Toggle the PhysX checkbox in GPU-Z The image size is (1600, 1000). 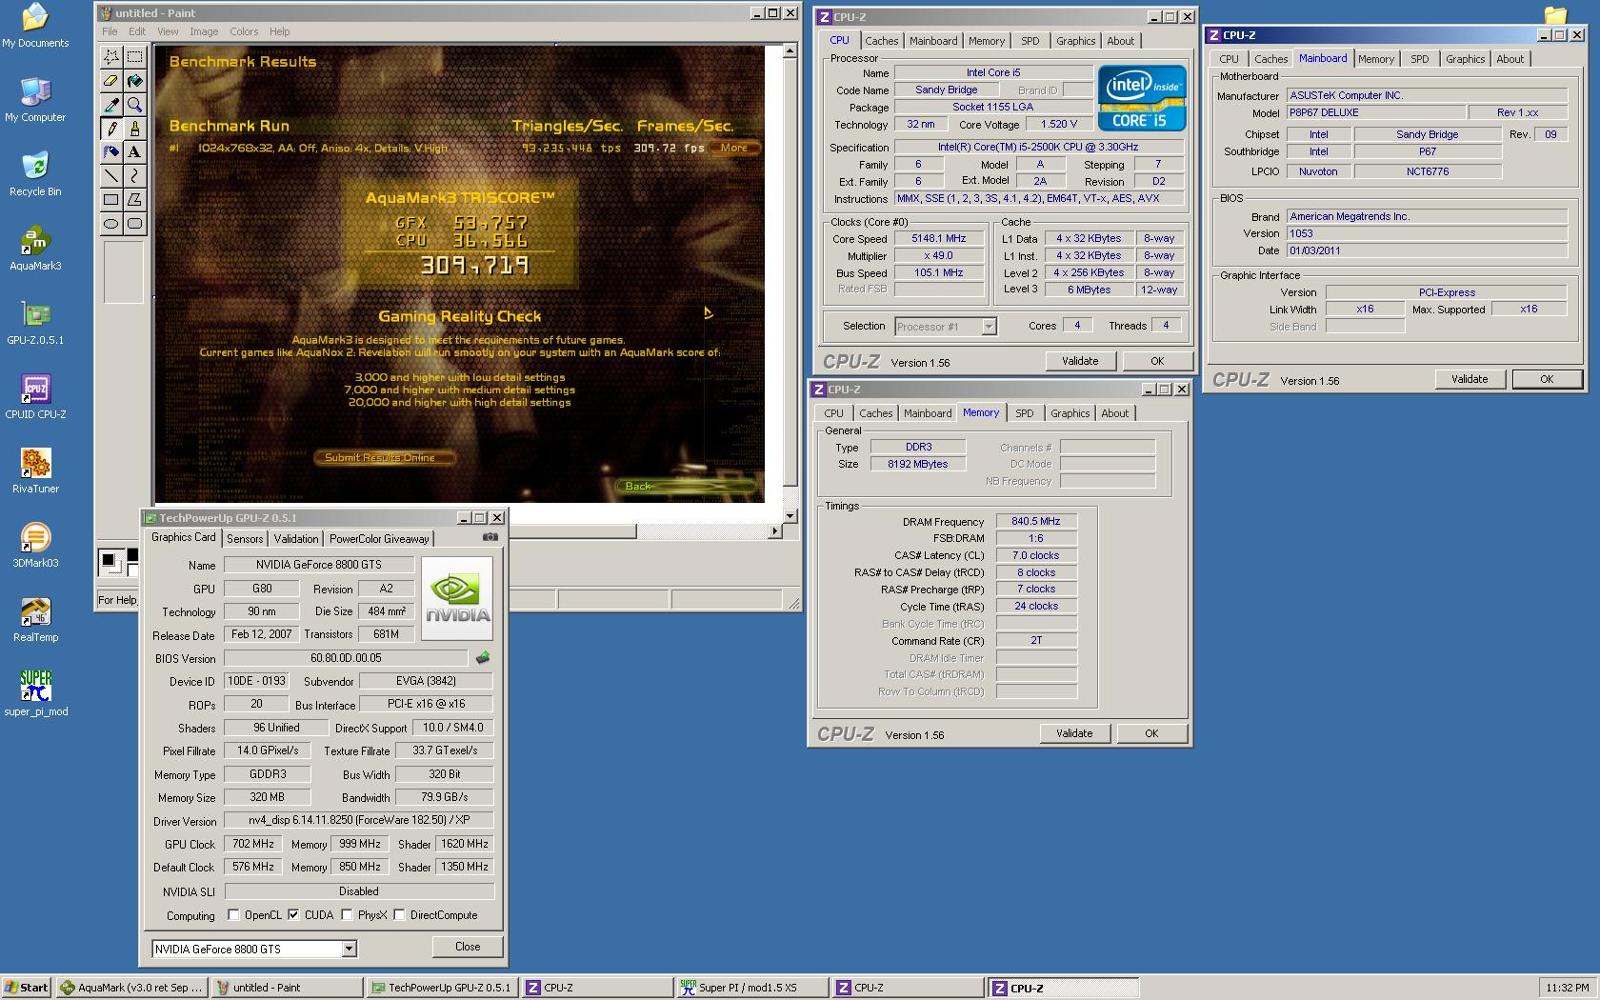coord(346,914)
